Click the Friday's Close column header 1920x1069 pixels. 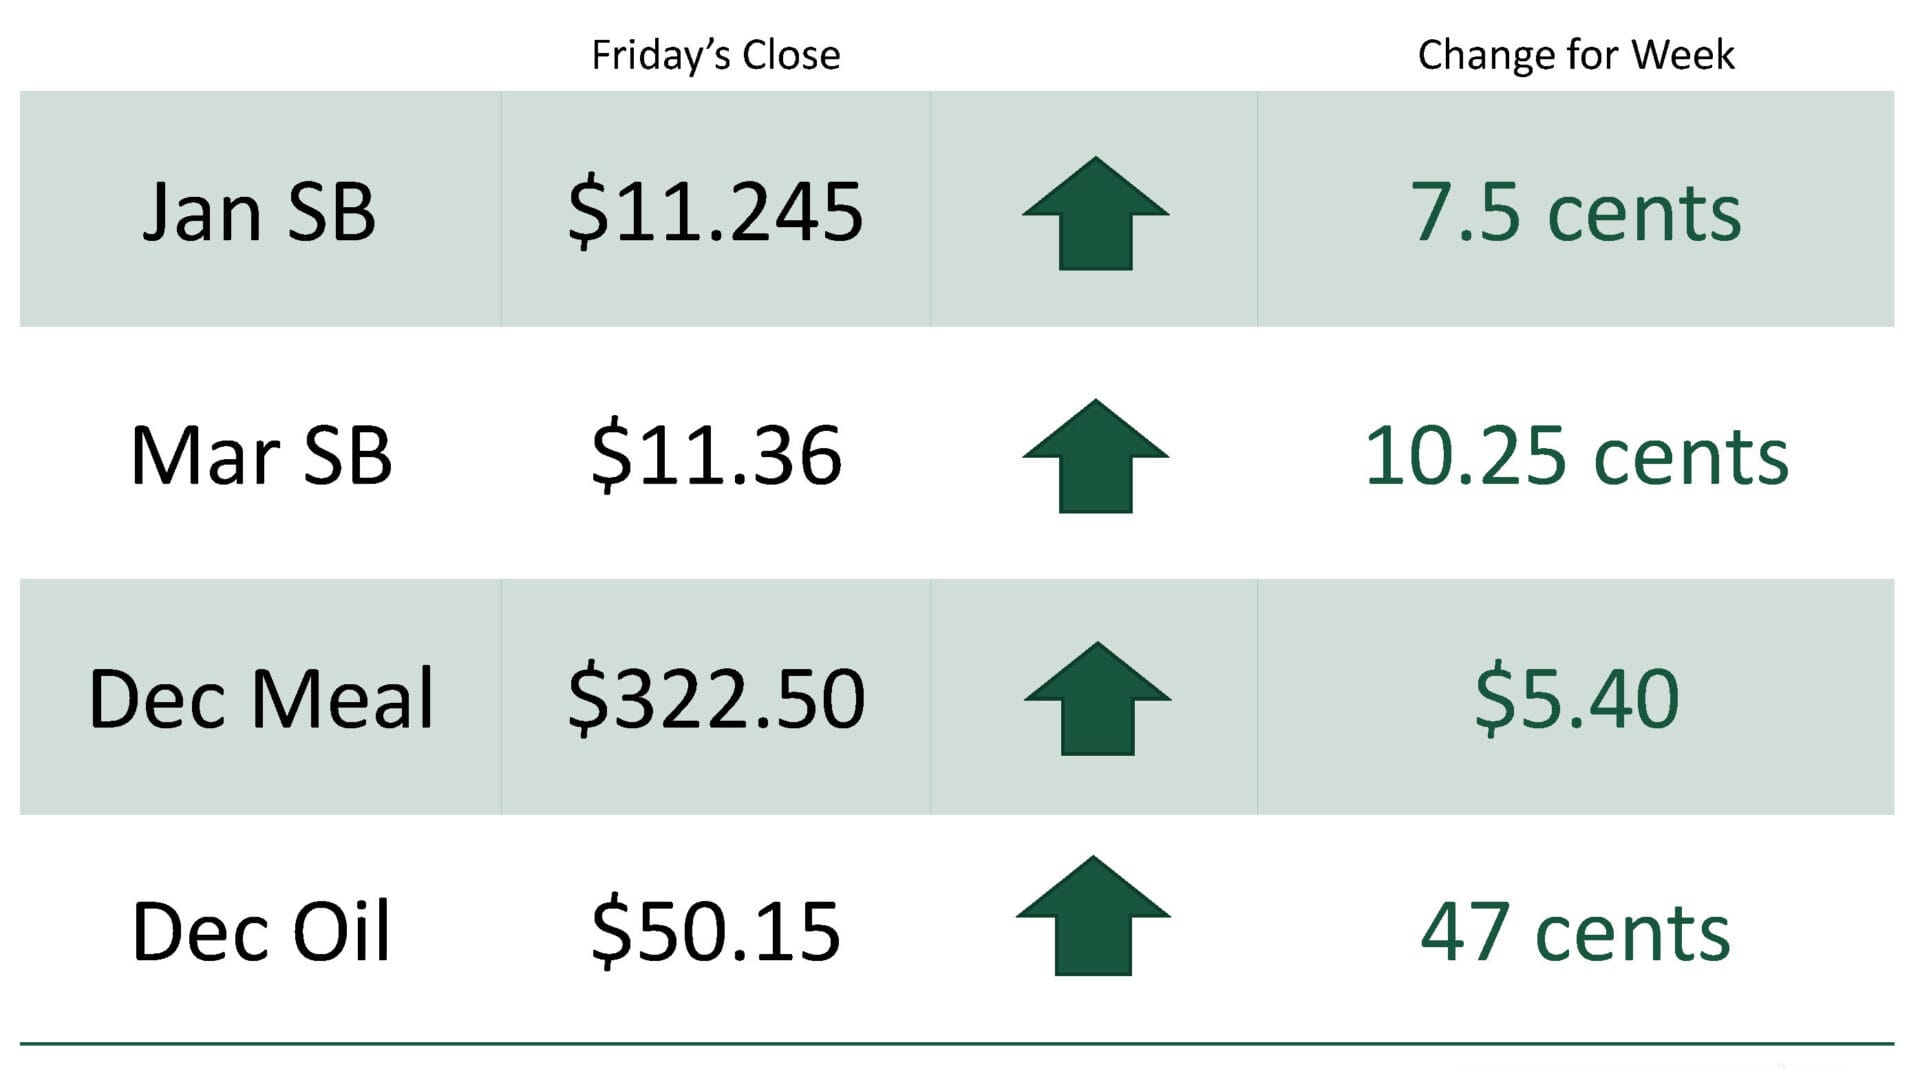click(715, 55)
